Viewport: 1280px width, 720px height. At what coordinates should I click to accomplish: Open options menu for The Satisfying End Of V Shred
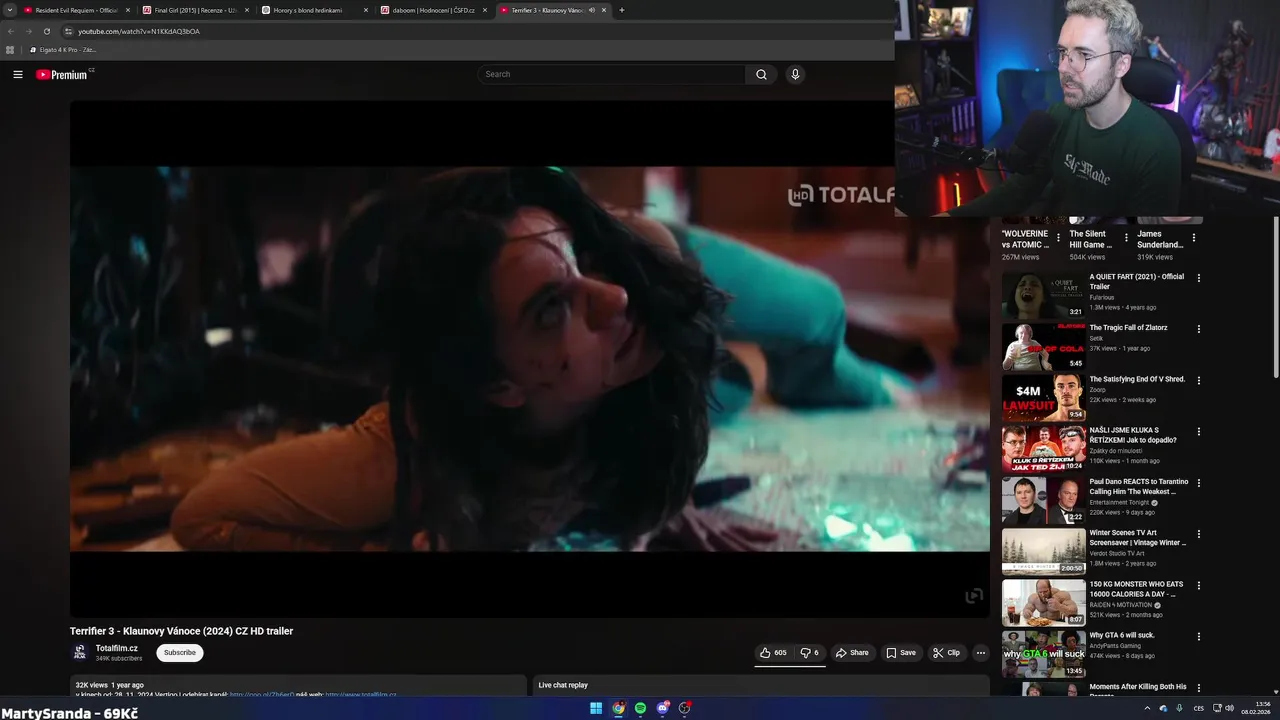[x=1199, y=380]
